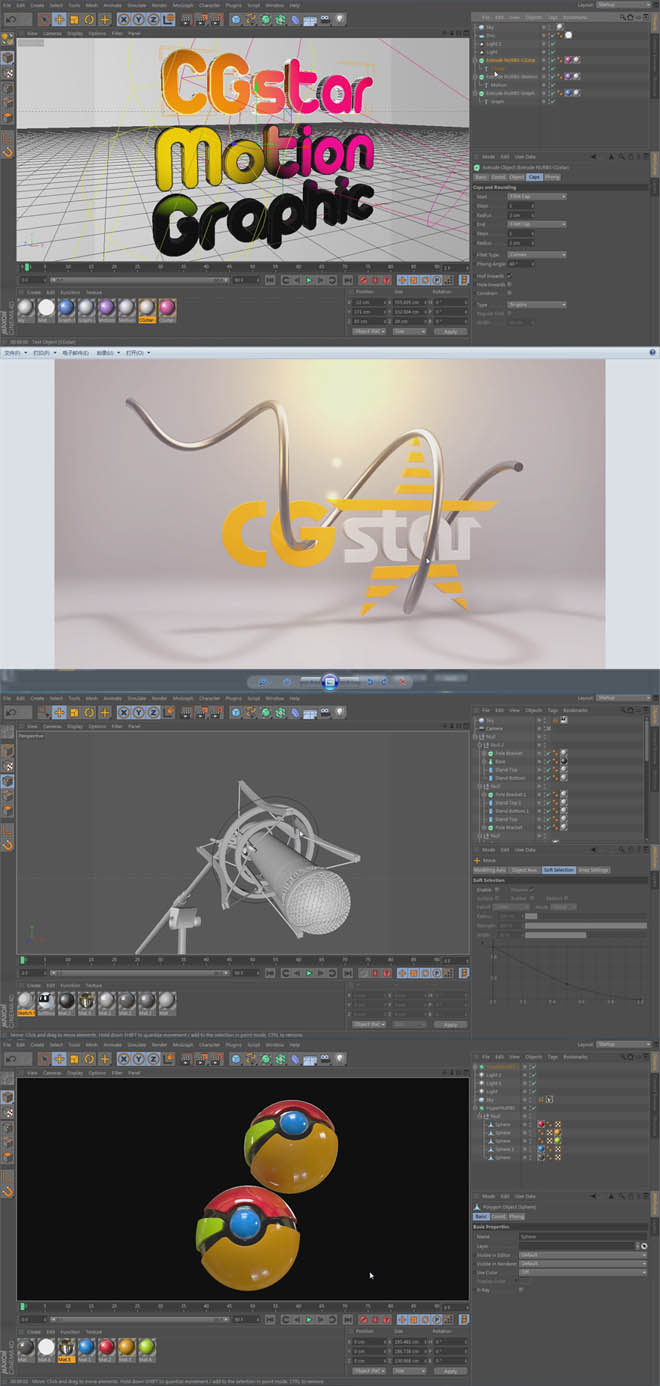
Task: Toggle Light.2 enable checkmark in Chrome ball window
Action: [x=533, y=1074]
